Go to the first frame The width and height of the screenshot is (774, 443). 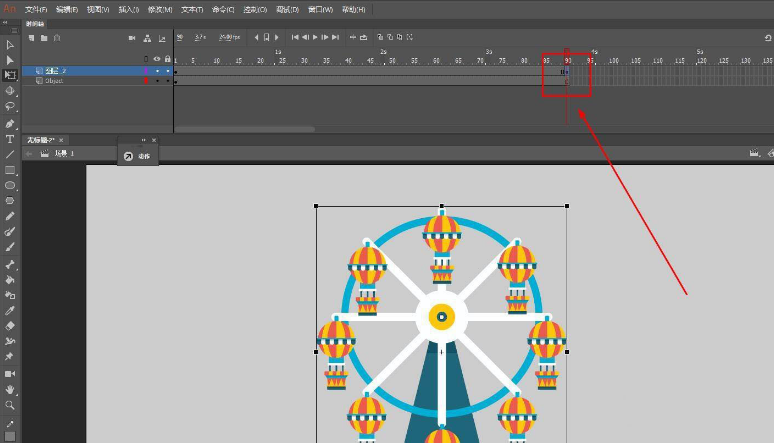295,37
